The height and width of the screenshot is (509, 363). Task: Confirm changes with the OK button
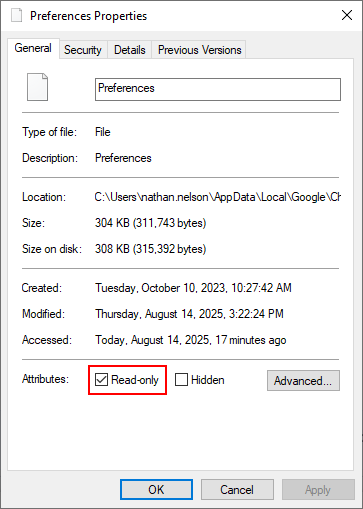click(156, 490)
